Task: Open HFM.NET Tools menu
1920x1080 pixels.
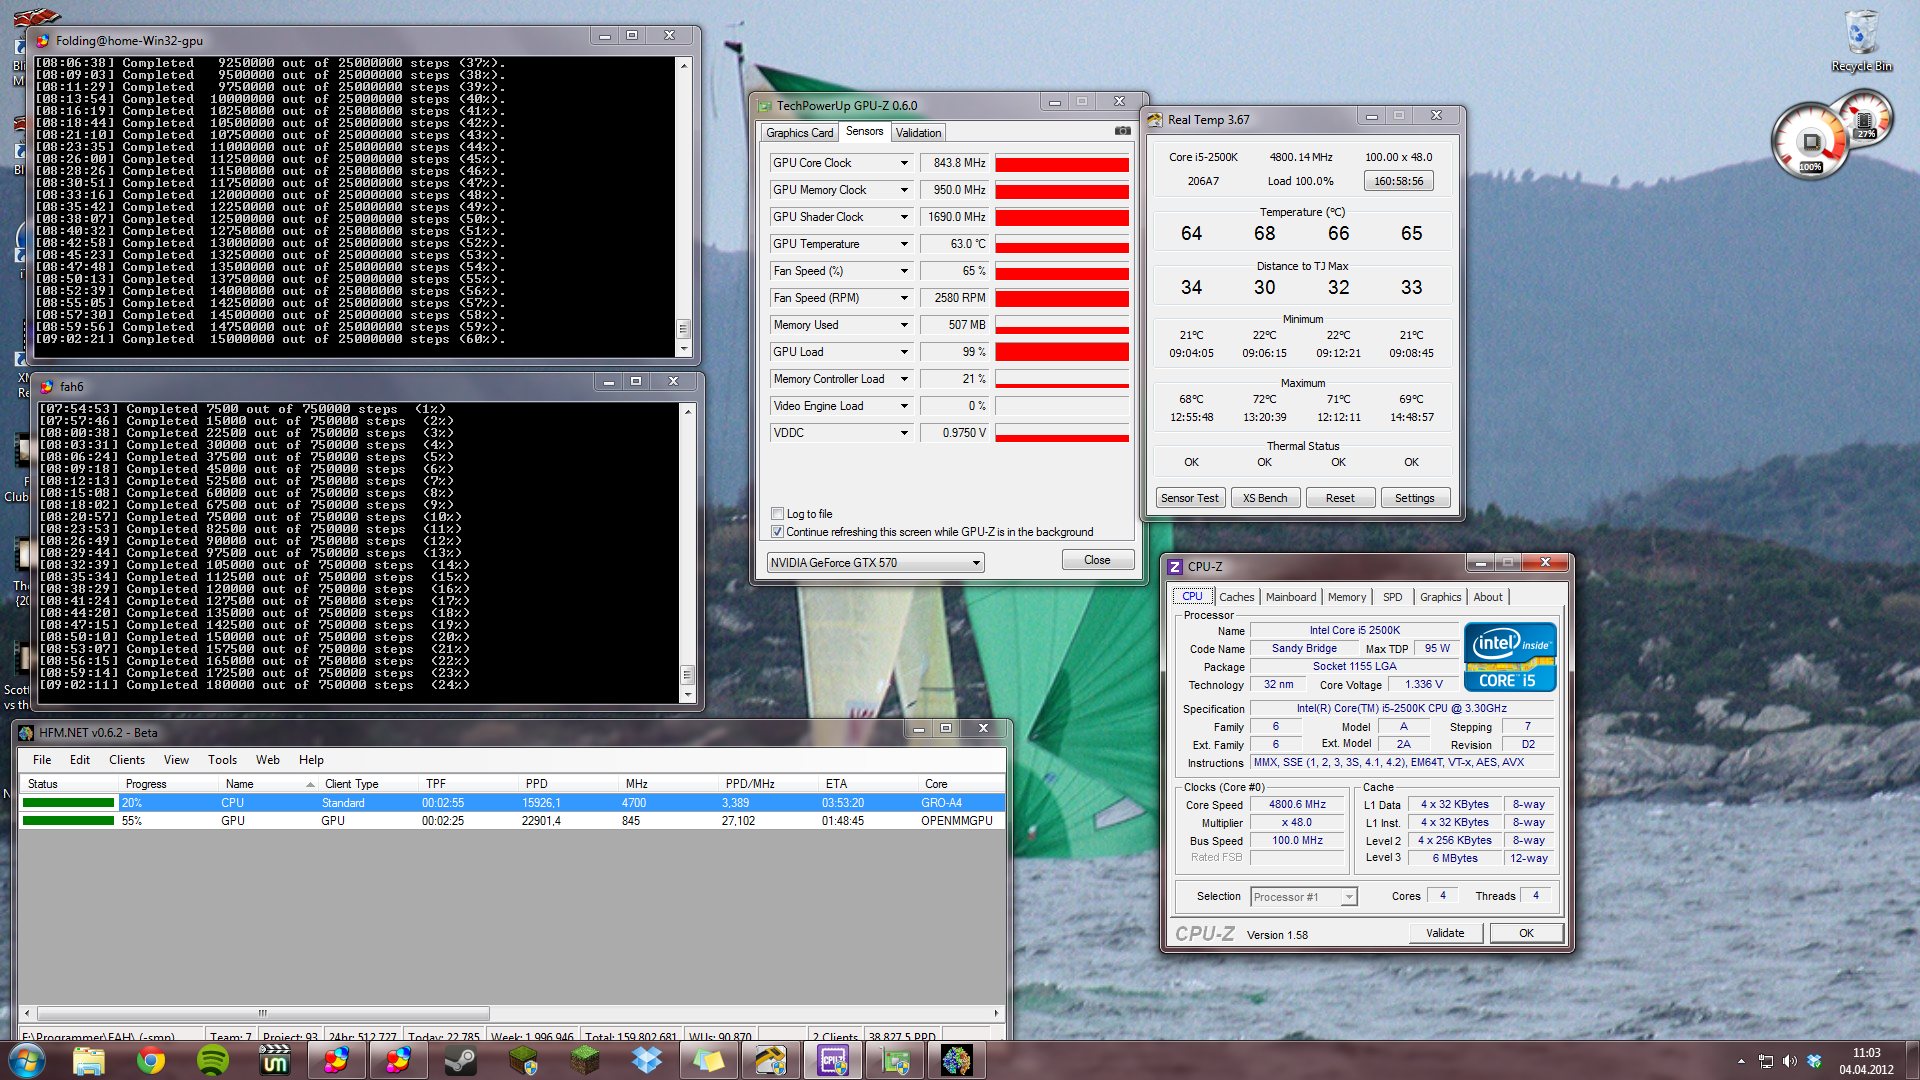Action: (x=222, y=760)
